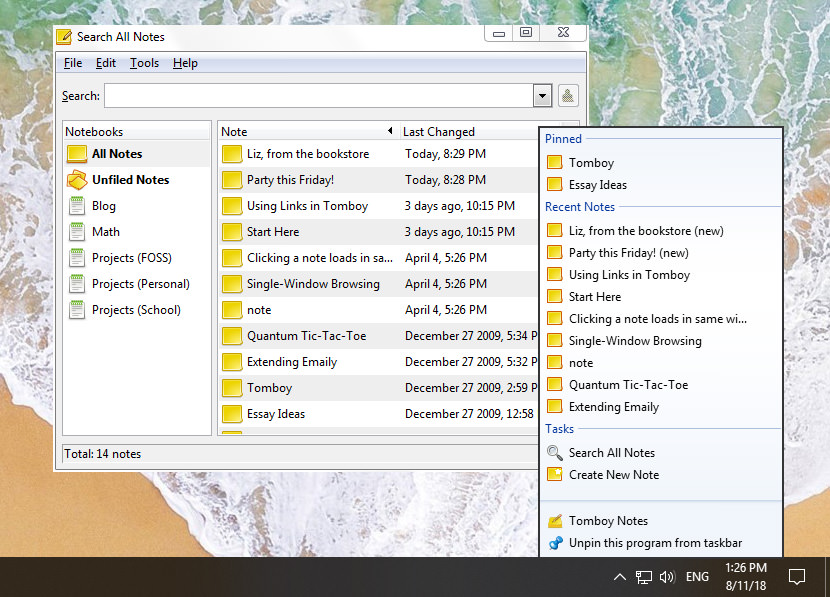
Task: Click the note icon beside "Start Here" in the notes table
Action: pos(232,232)
